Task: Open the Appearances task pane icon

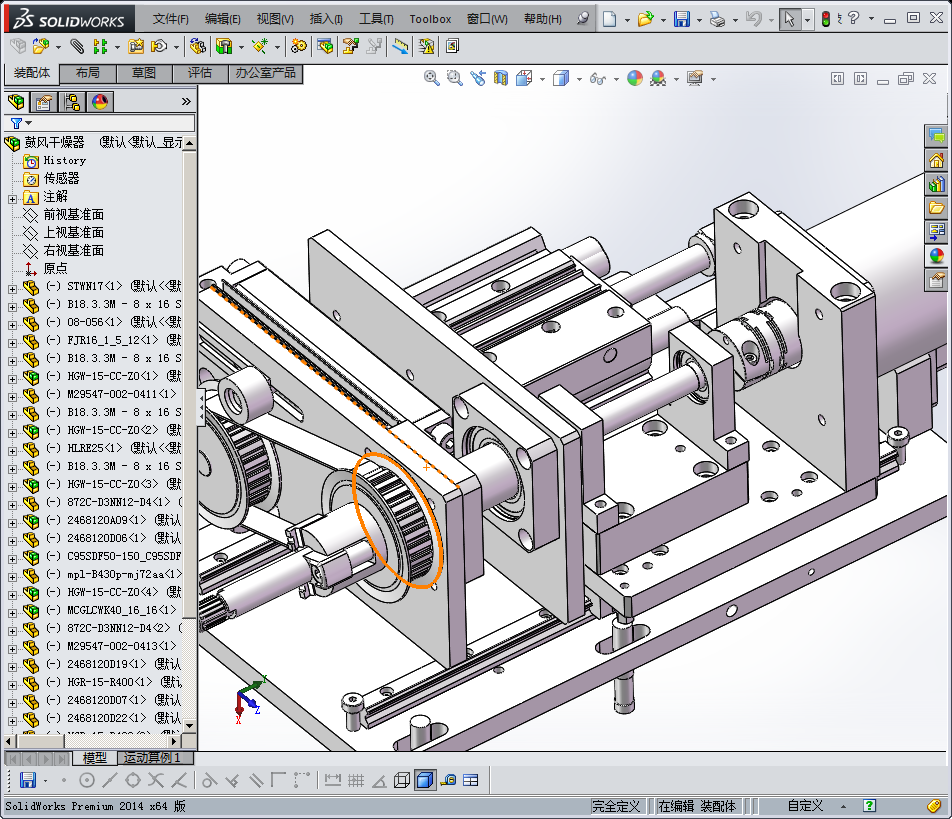Action: [937, 256]
